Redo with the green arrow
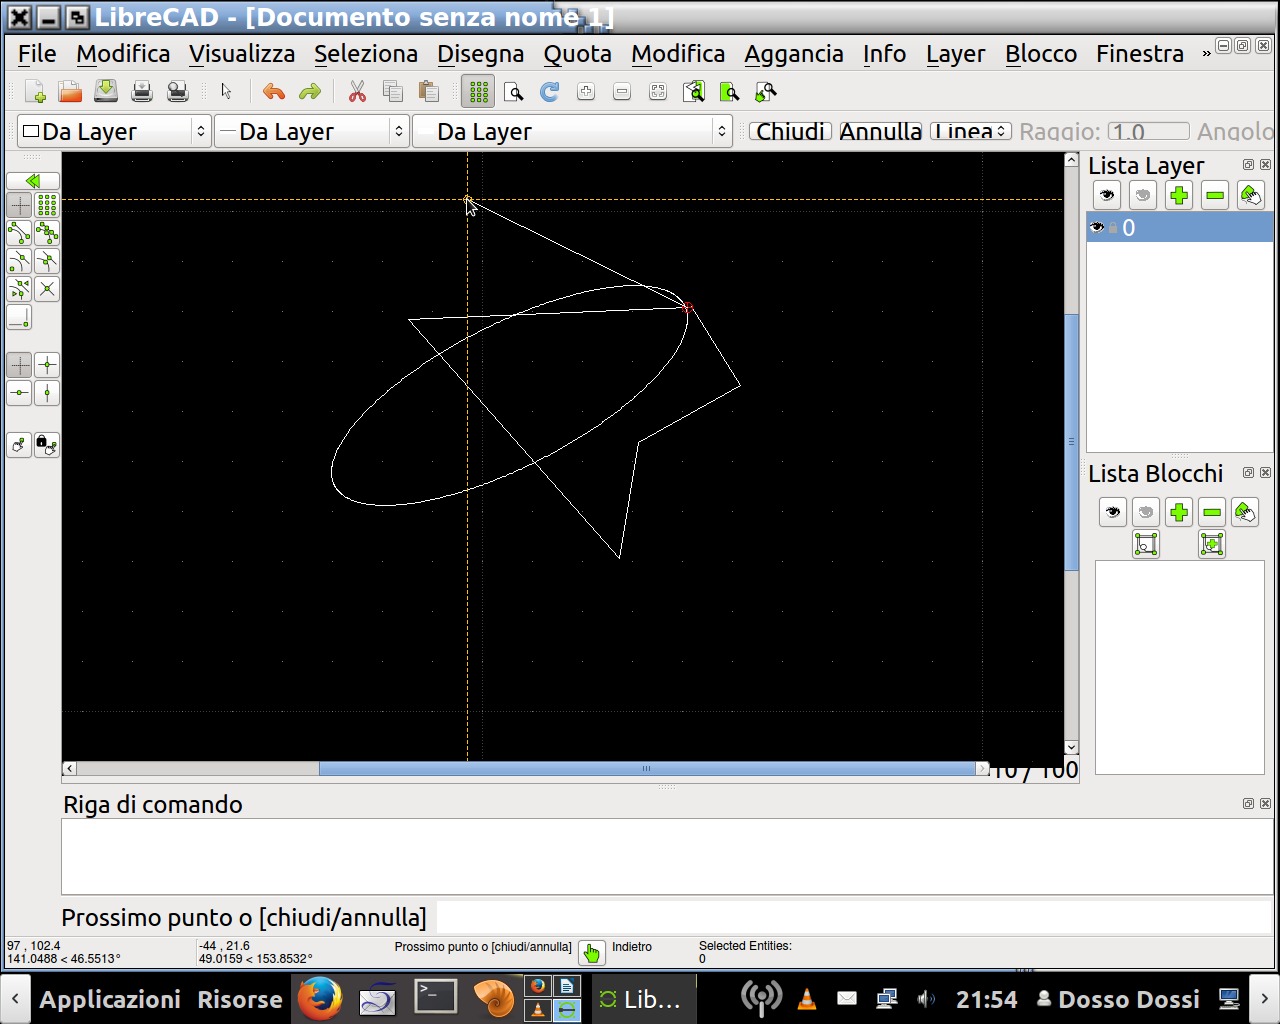The width and height of the screenshot is (1280, 1024). (310, 92)
